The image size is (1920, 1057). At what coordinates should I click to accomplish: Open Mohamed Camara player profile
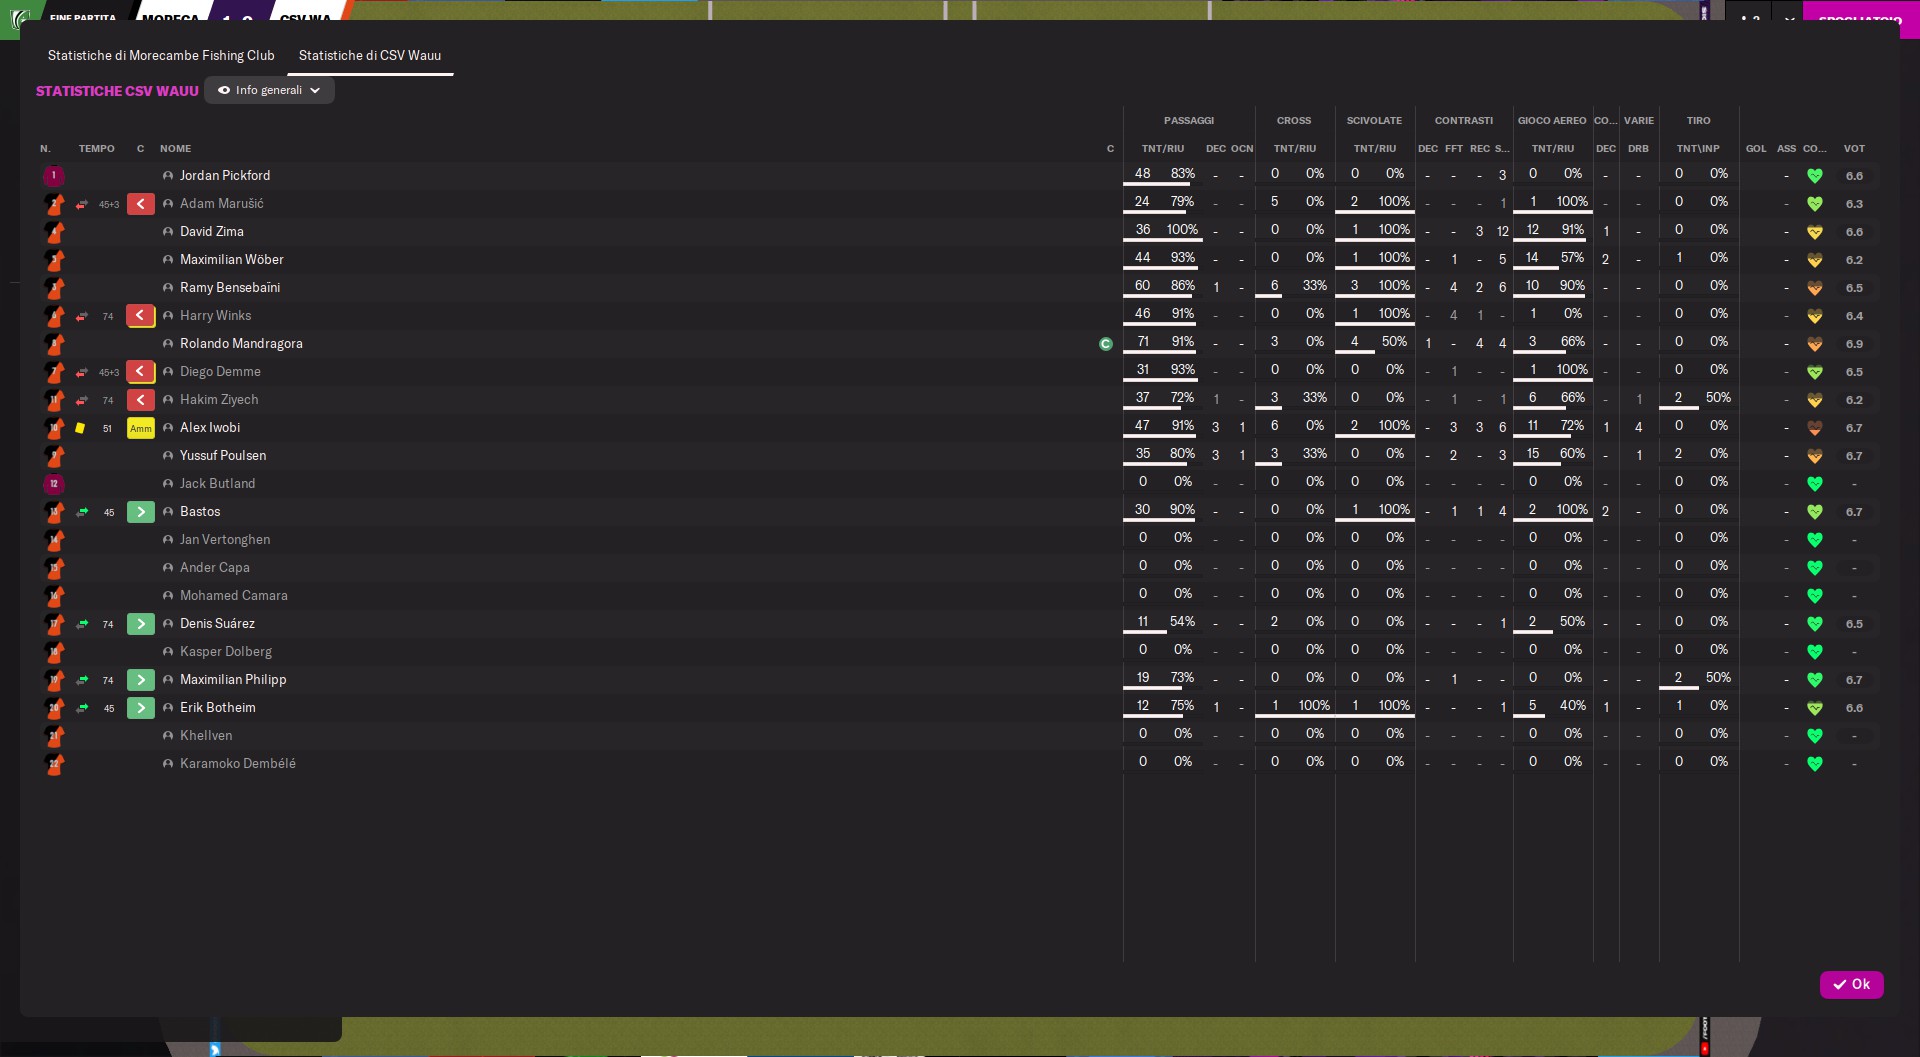pyautogui.click(x=234, y=595)
